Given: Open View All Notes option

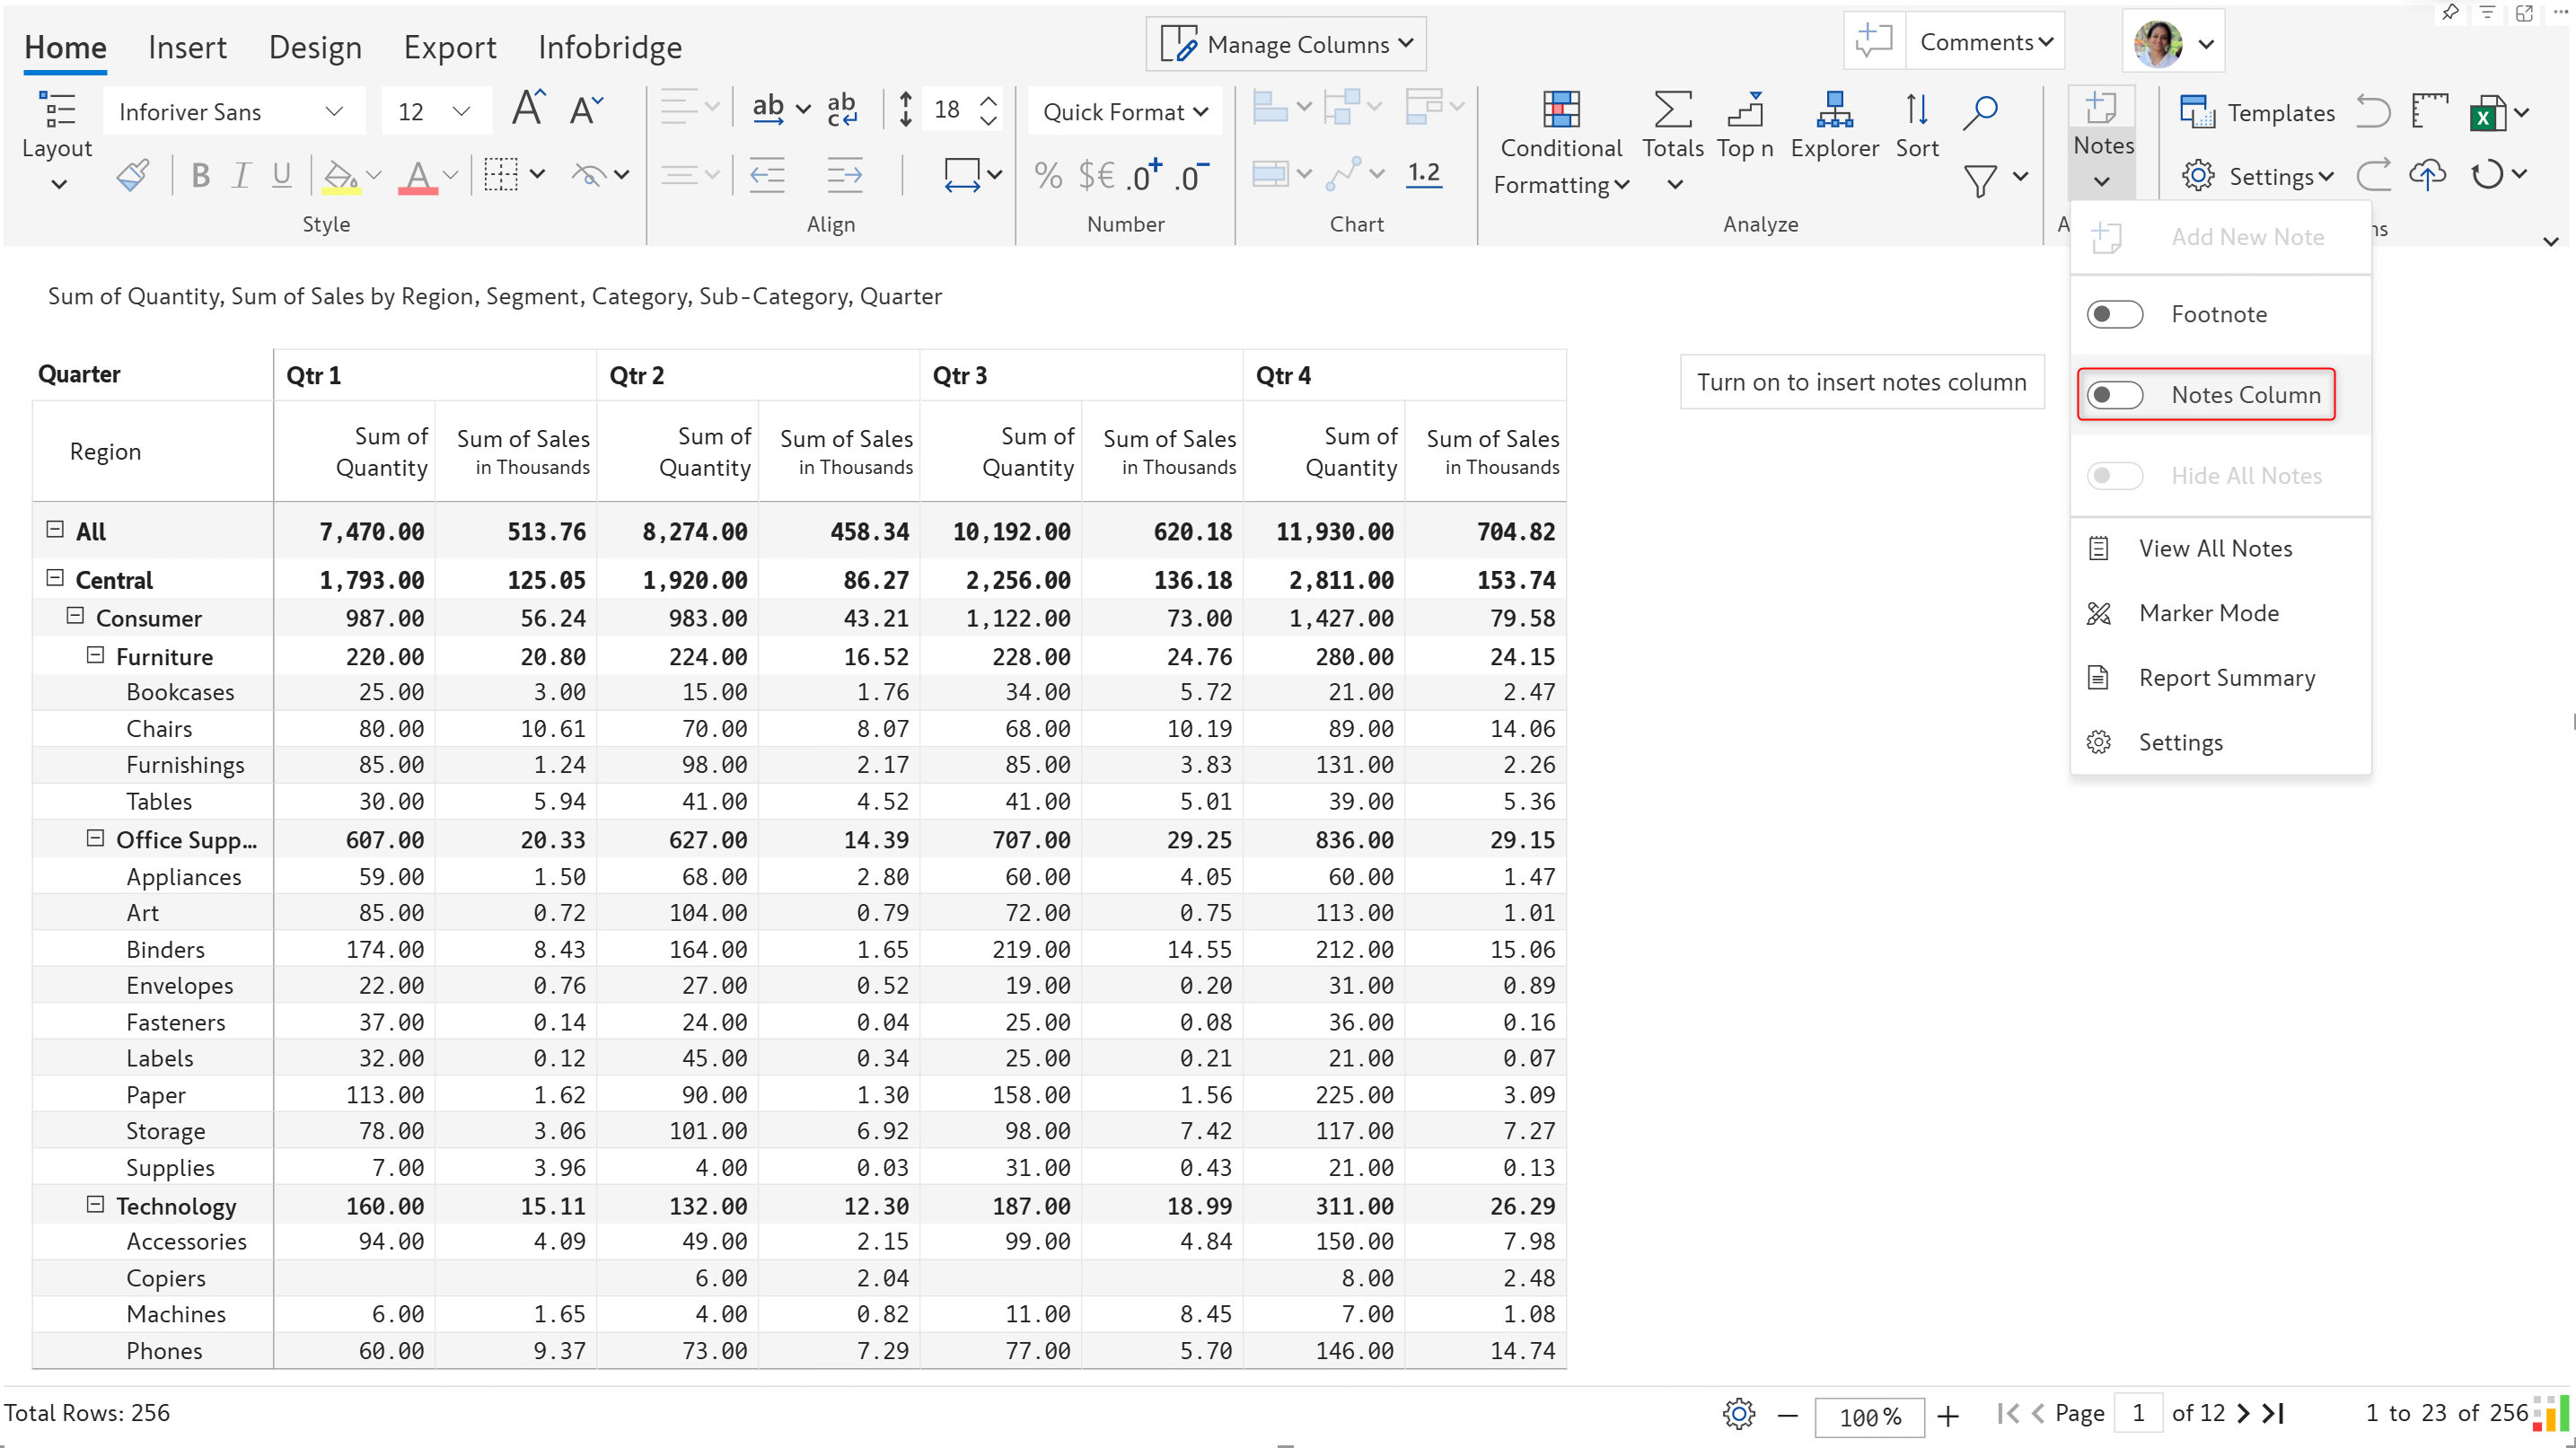Looking at the screenshot, I should point(2215,548).
